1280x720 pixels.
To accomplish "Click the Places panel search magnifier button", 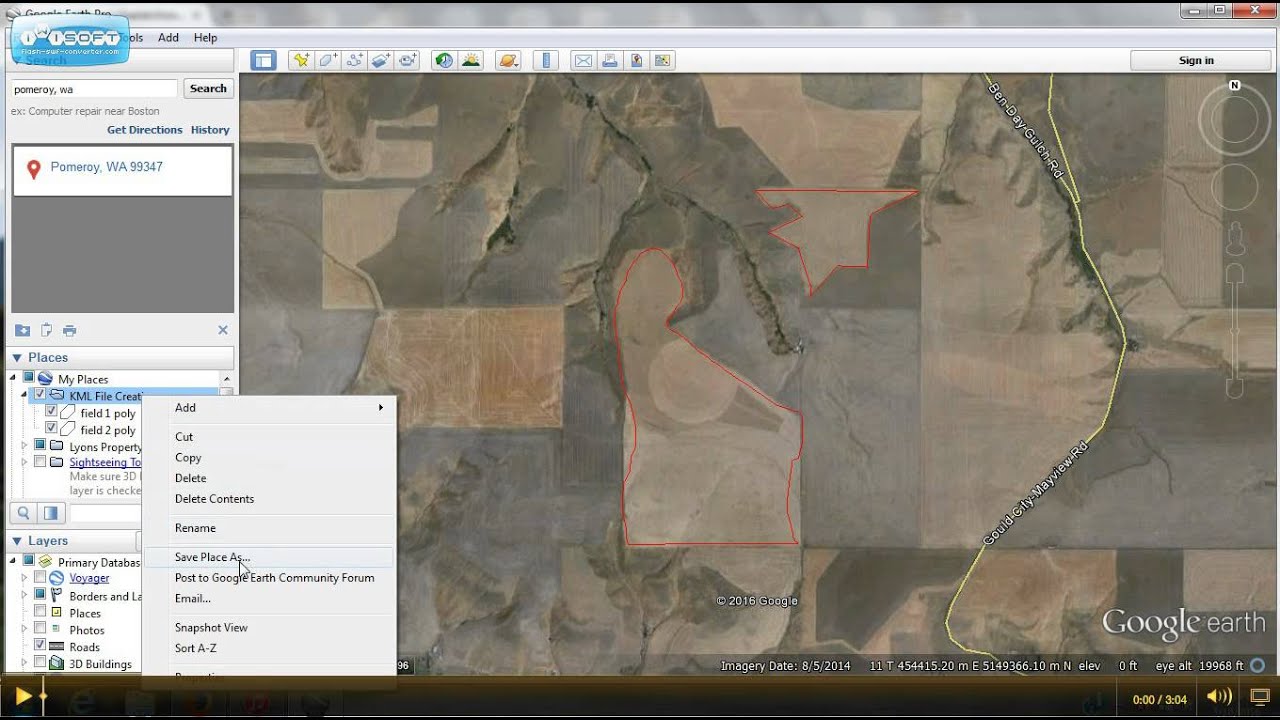I will pos(23,513).
